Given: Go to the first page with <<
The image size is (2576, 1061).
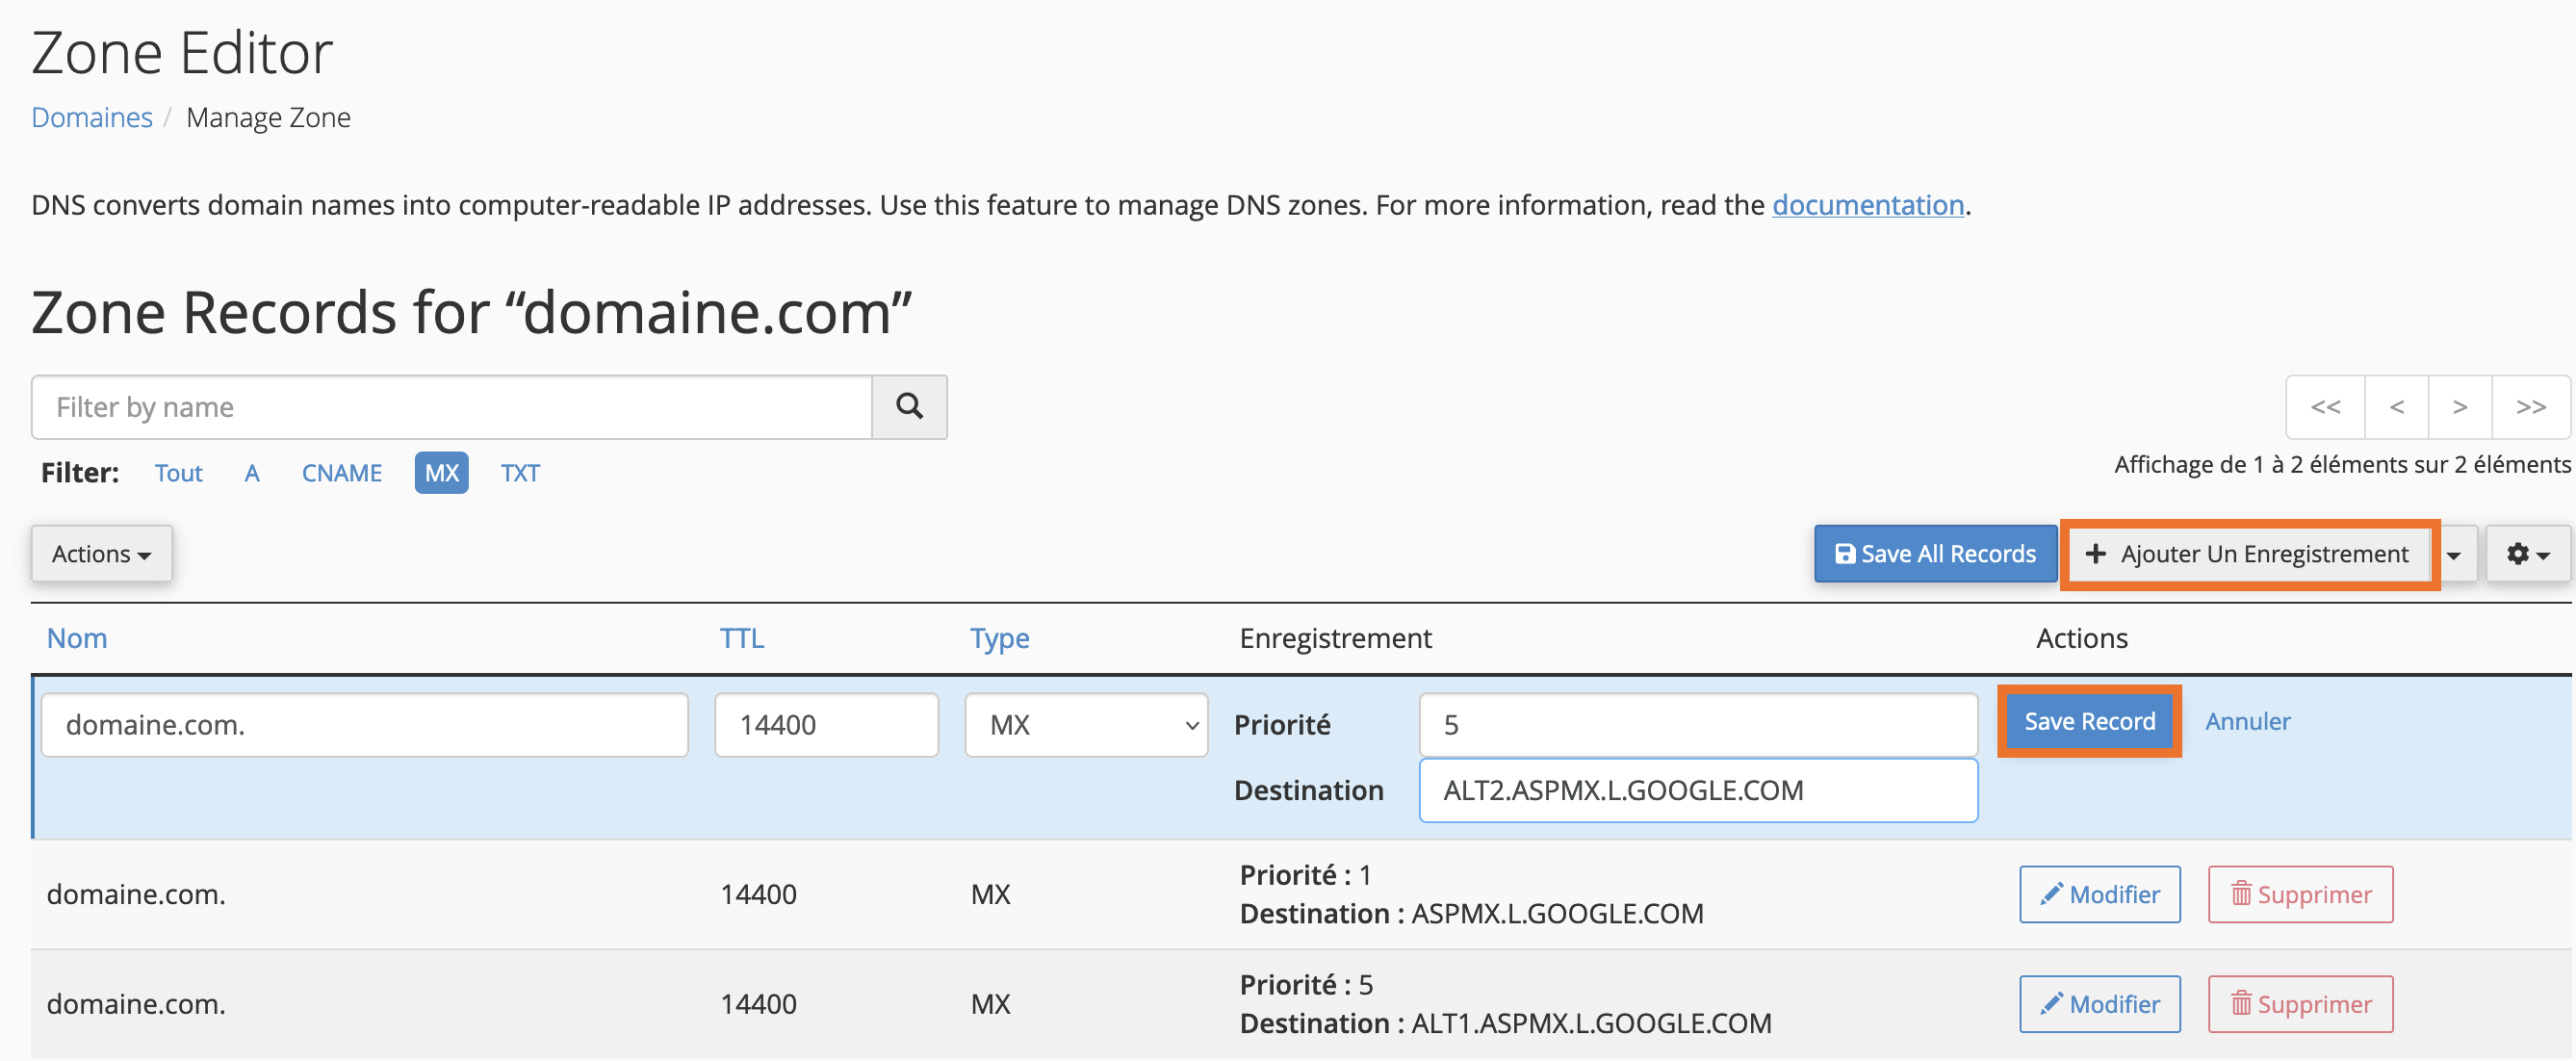Looking at the screenshot, I should (2325, 407).
